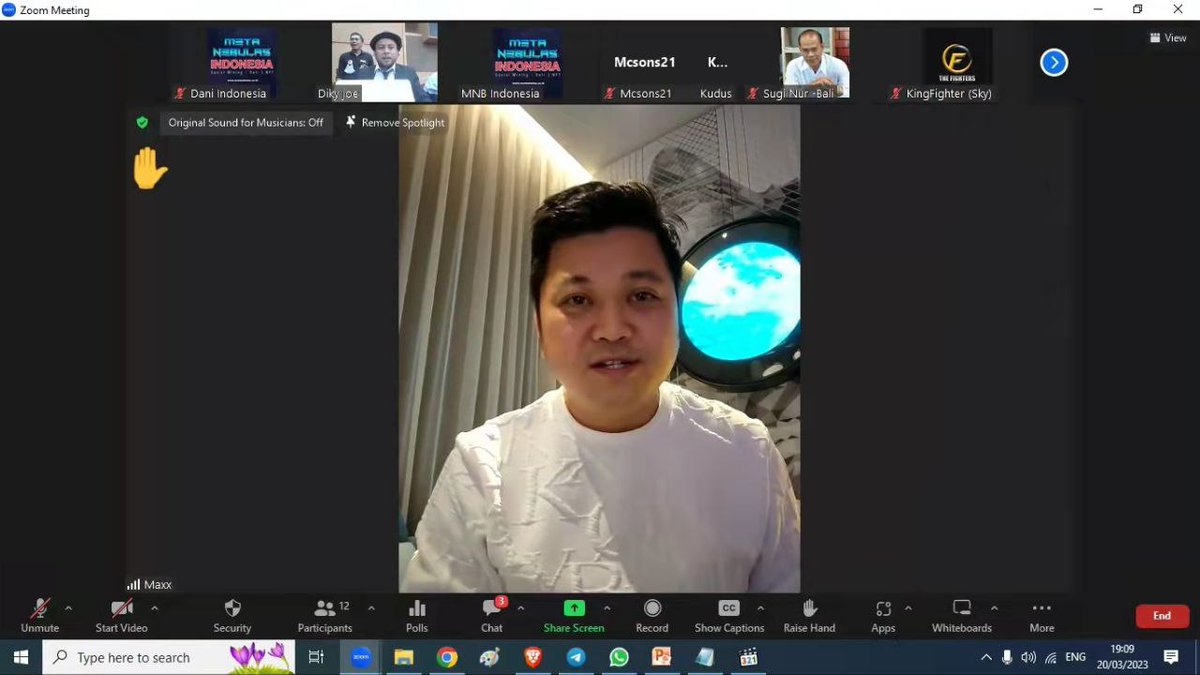Open the Apps button
Image resolution: width=1200 pixels, height=675 pixels.
coord(883,615)
